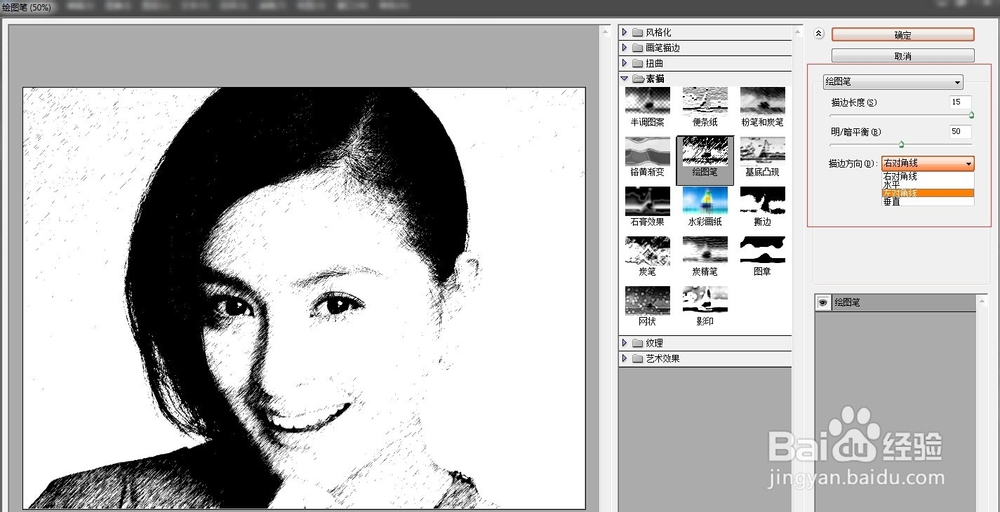
Task: Select the 基底凸现 filter thumbnail
Action: (762, 150)
